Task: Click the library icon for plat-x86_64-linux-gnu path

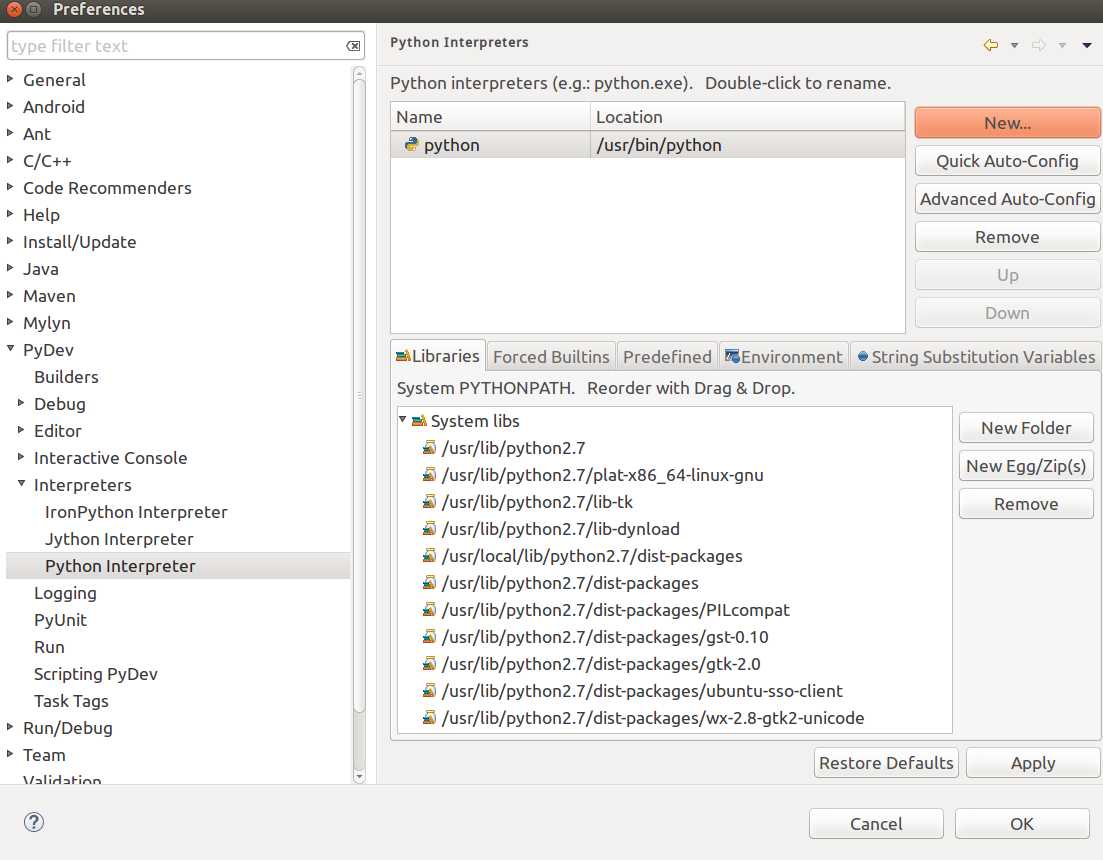Action: (x=429, y=475)
